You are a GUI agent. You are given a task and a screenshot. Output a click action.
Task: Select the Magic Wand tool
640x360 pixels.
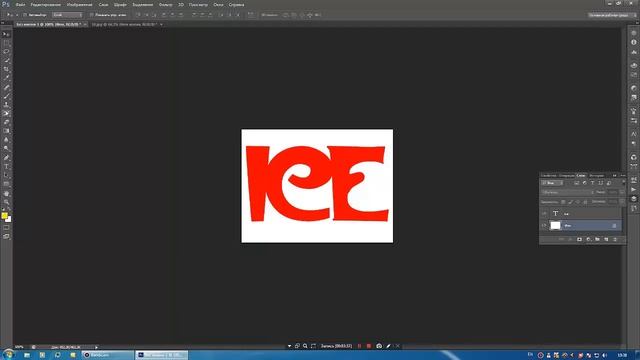tap(6, 60)
